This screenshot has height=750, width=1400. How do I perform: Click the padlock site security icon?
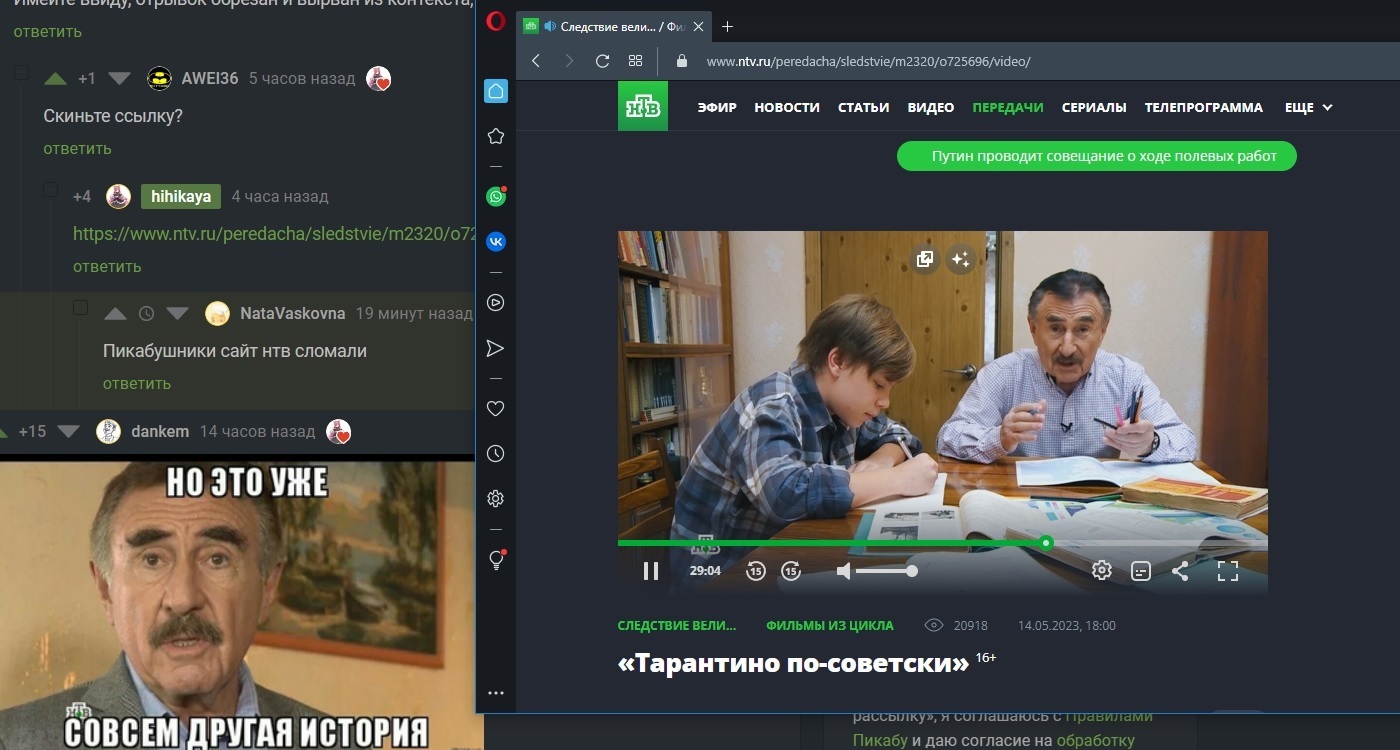pyautogui.click(x=682, y=61)
